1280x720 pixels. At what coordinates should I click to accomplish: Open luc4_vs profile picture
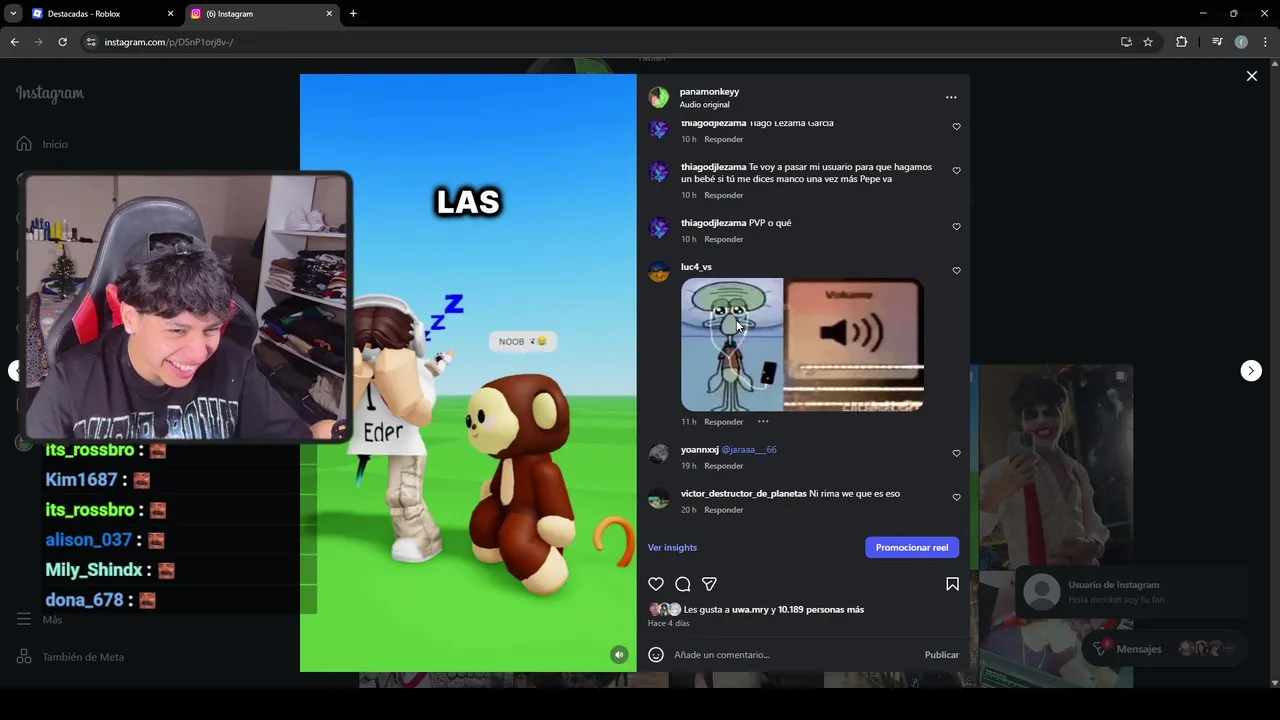point(658,272)
